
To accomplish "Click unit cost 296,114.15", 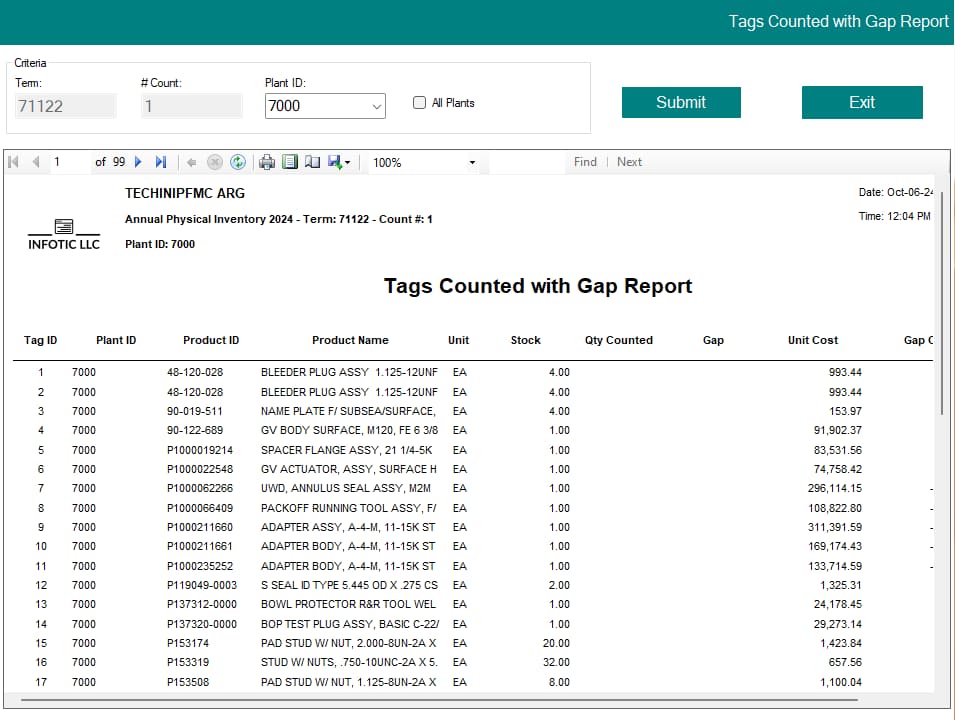I will pyautogui.click(x=834, y=488).
